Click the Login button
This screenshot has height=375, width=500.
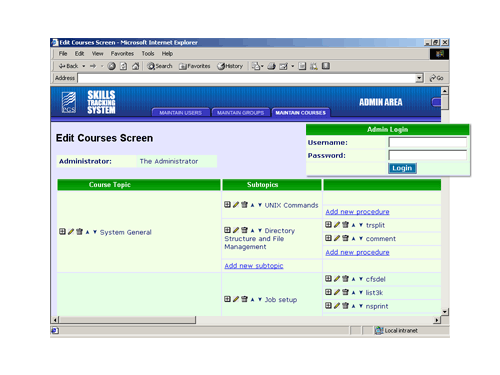pos(402,168)
